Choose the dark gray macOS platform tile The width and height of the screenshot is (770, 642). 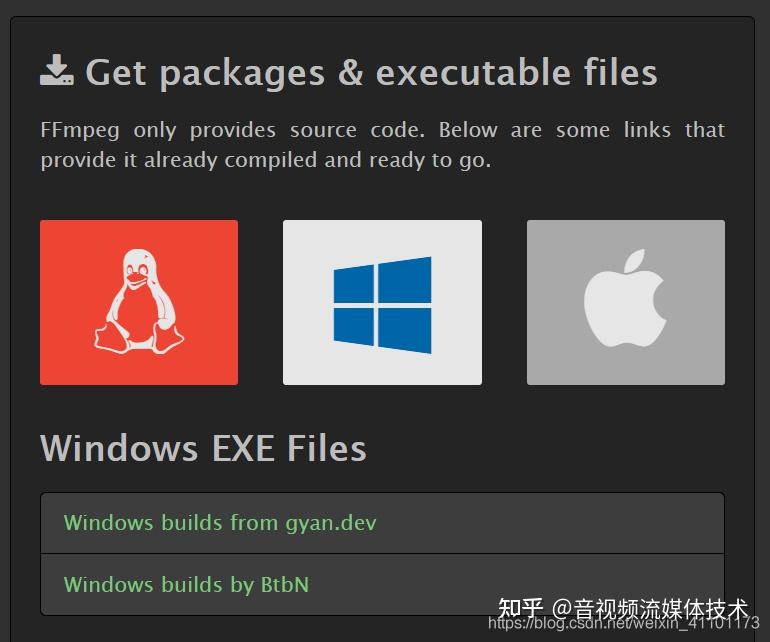[626, 302]
